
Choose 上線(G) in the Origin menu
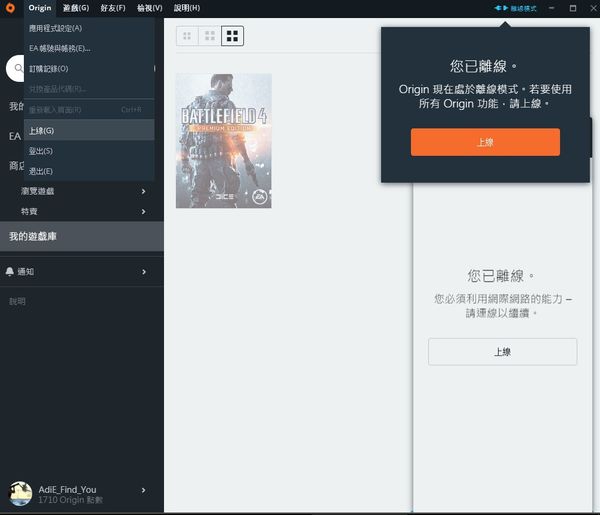point(42,130)
